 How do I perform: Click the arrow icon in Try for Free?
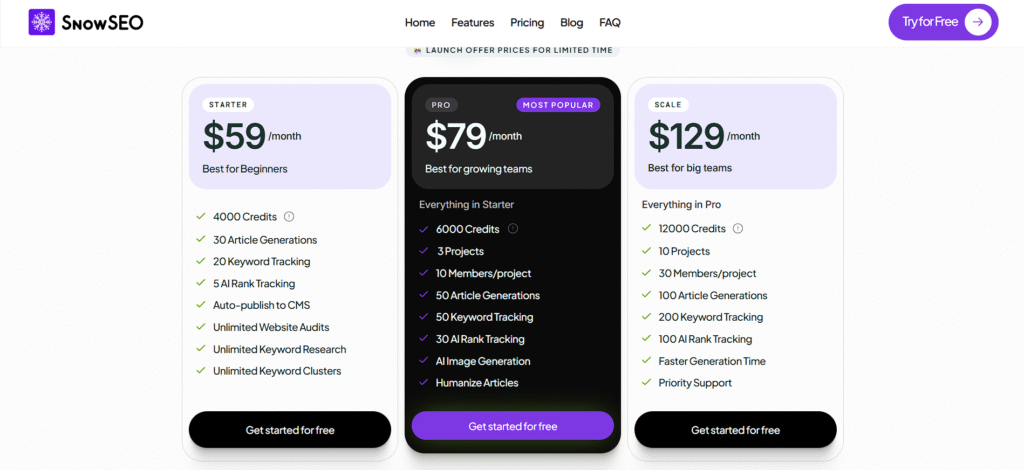[x=978, y=22]
